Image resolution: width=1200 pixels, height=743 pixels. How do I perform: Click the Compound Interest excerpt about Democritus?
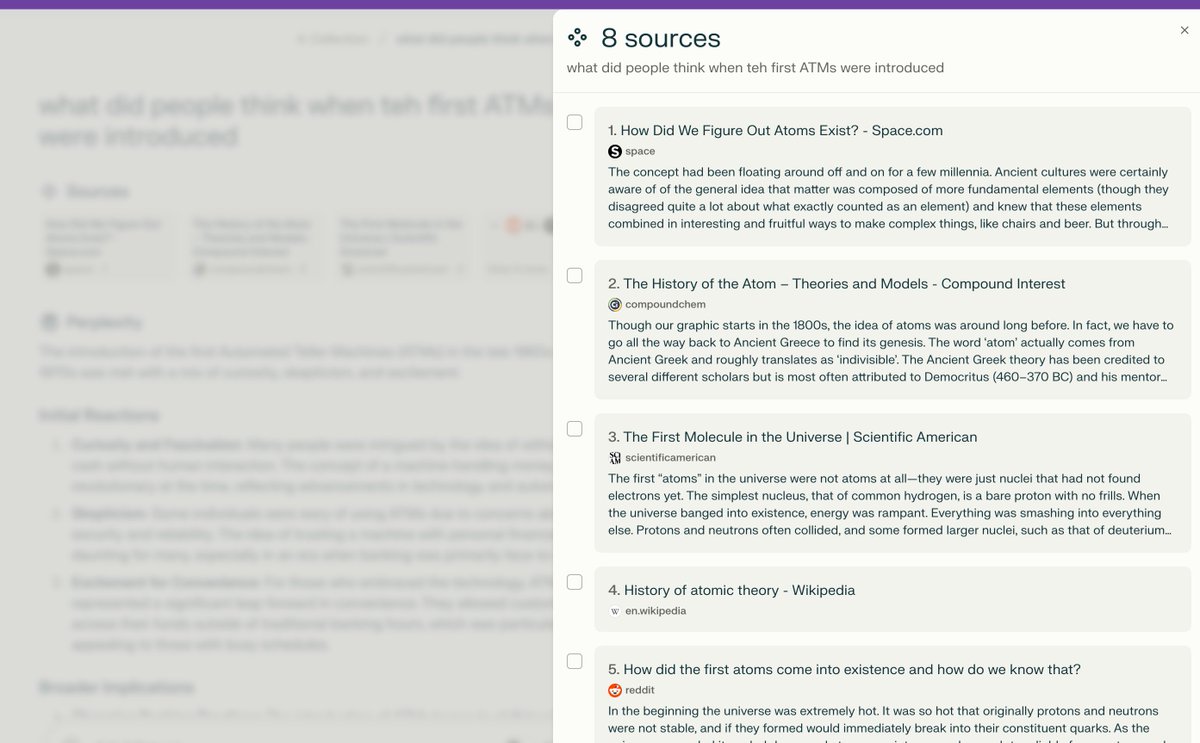pos(890,351)
